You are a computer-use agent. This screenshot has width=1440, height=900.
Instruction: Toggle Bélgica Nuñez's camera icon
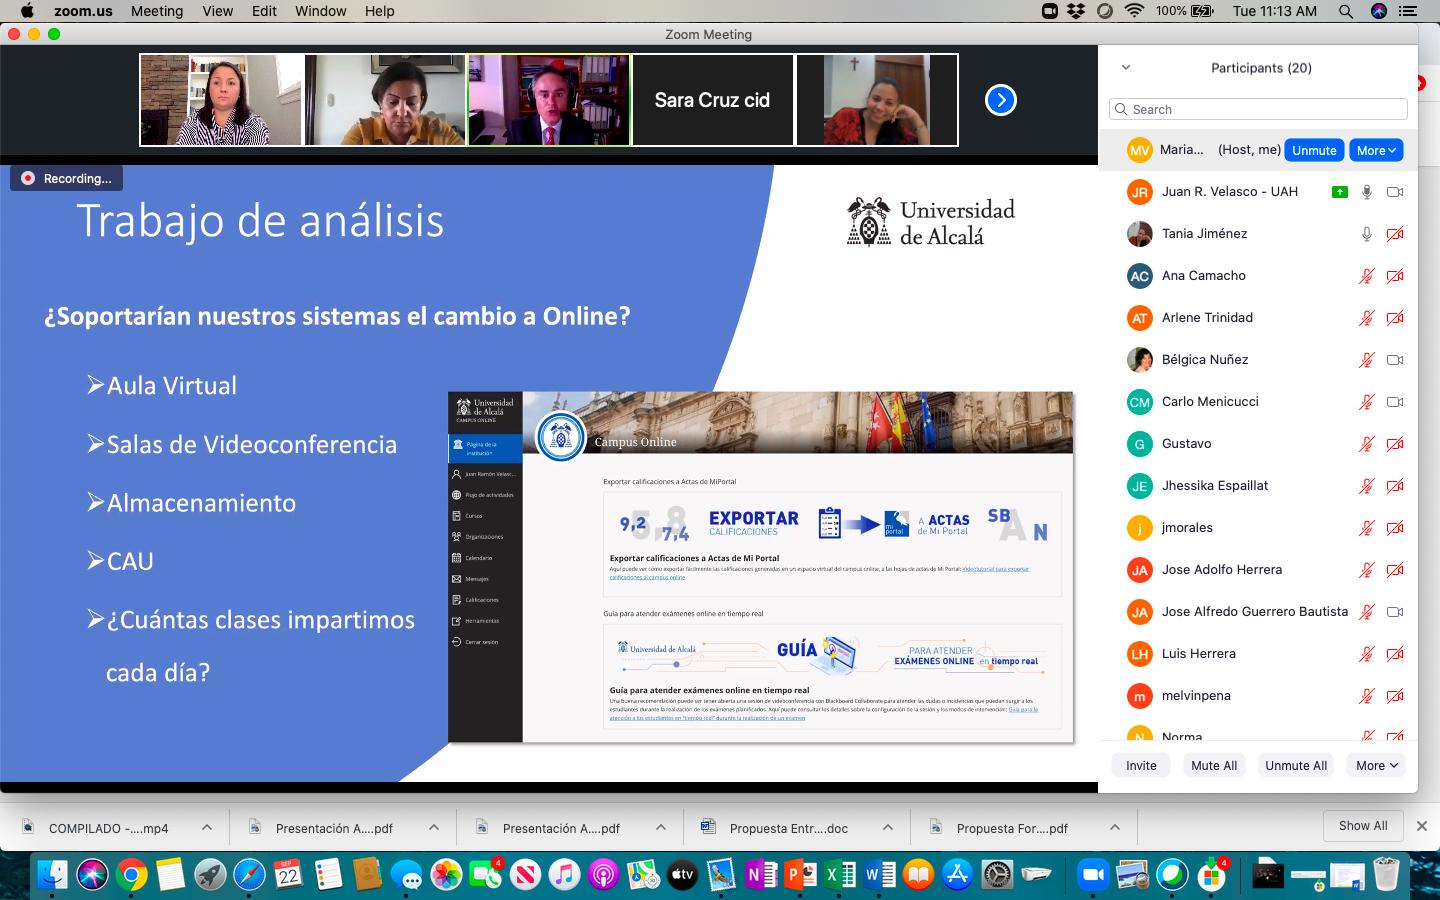(1395, 360)
